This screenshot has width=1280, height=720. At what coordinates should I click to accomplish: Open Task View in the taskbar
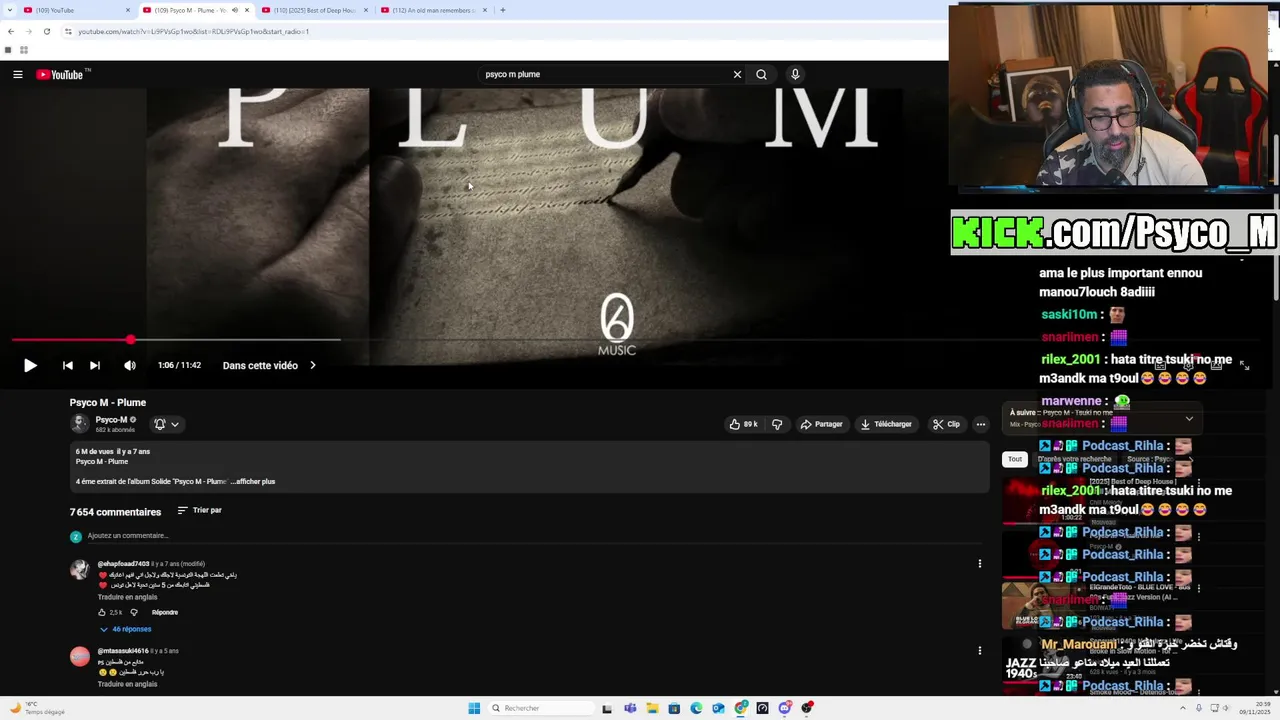click(607, 708)
